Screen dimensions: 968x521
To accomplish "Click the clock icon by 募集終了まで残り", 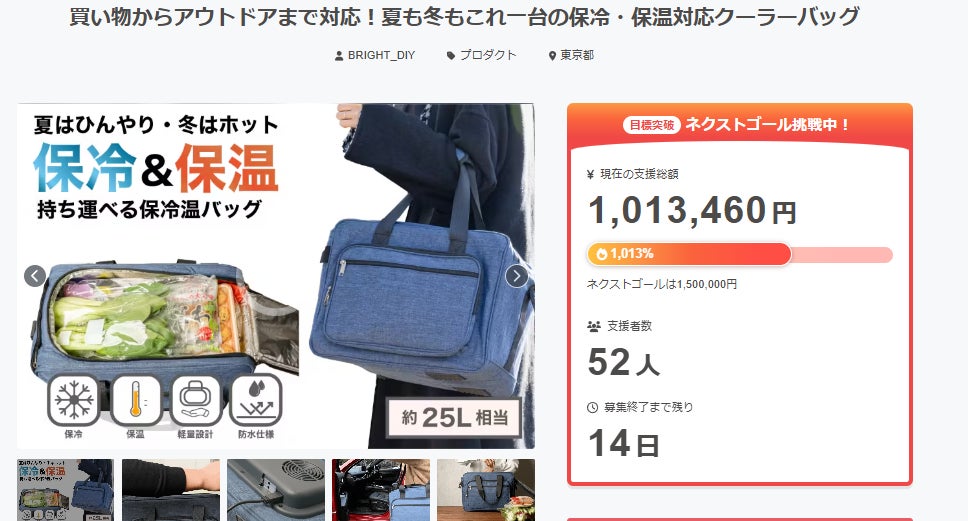I will [x=592, y=407].
